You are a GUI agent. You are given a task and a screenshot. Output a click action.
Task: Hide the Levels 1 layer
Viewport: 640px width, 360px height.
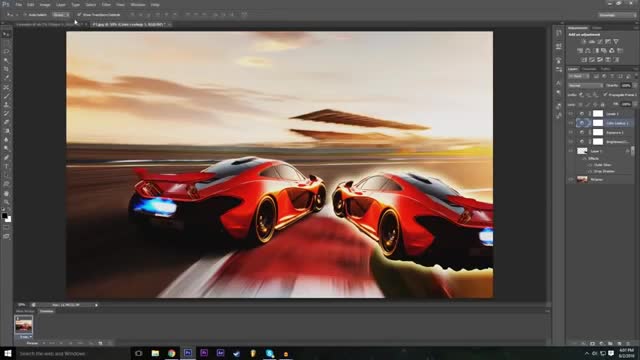(x=571, y=114)
